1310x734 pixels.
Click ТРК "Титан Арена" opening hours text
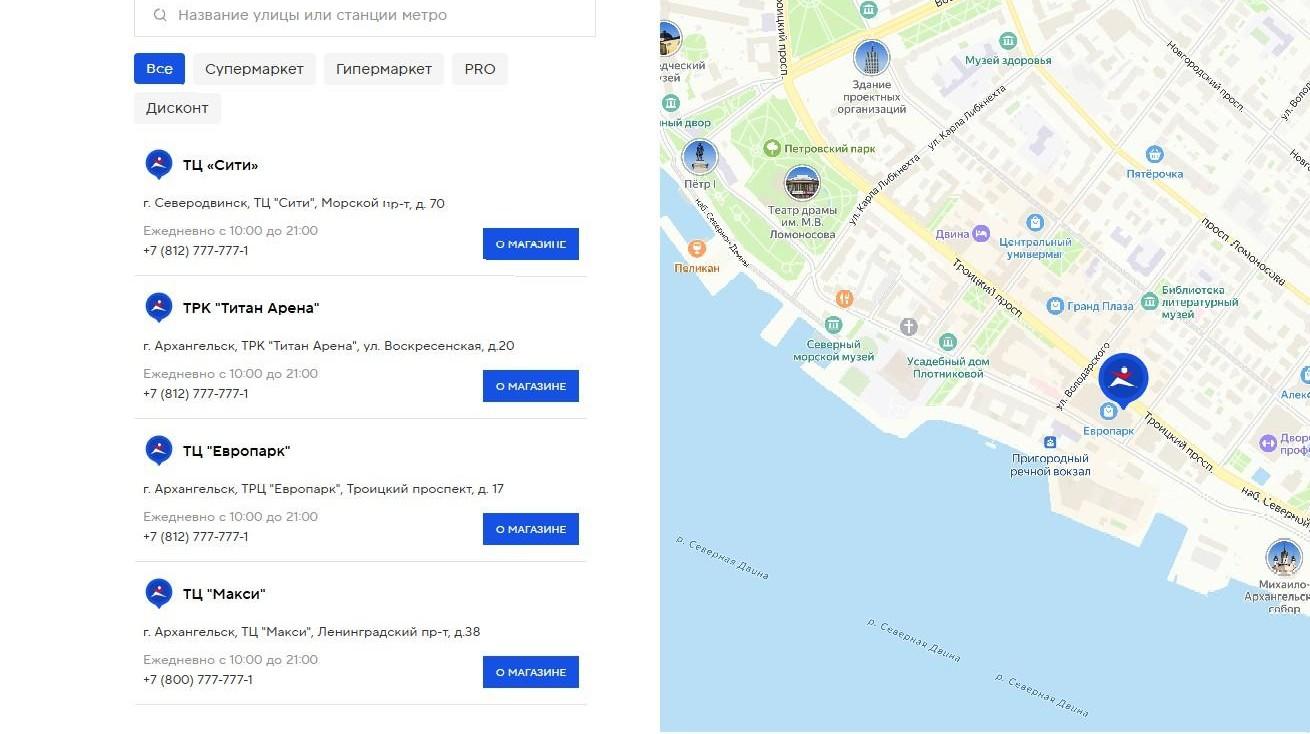230,374
